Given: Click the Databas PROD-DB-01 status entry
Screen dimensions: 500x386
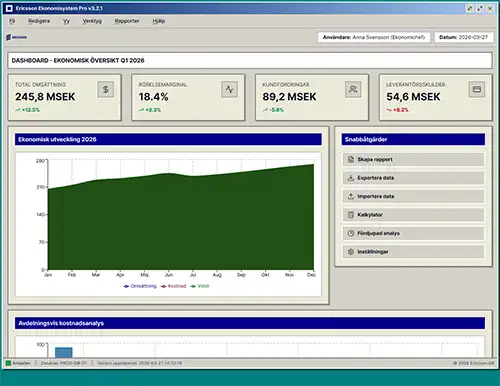Looking at the screenshot, I should [64, 363].
